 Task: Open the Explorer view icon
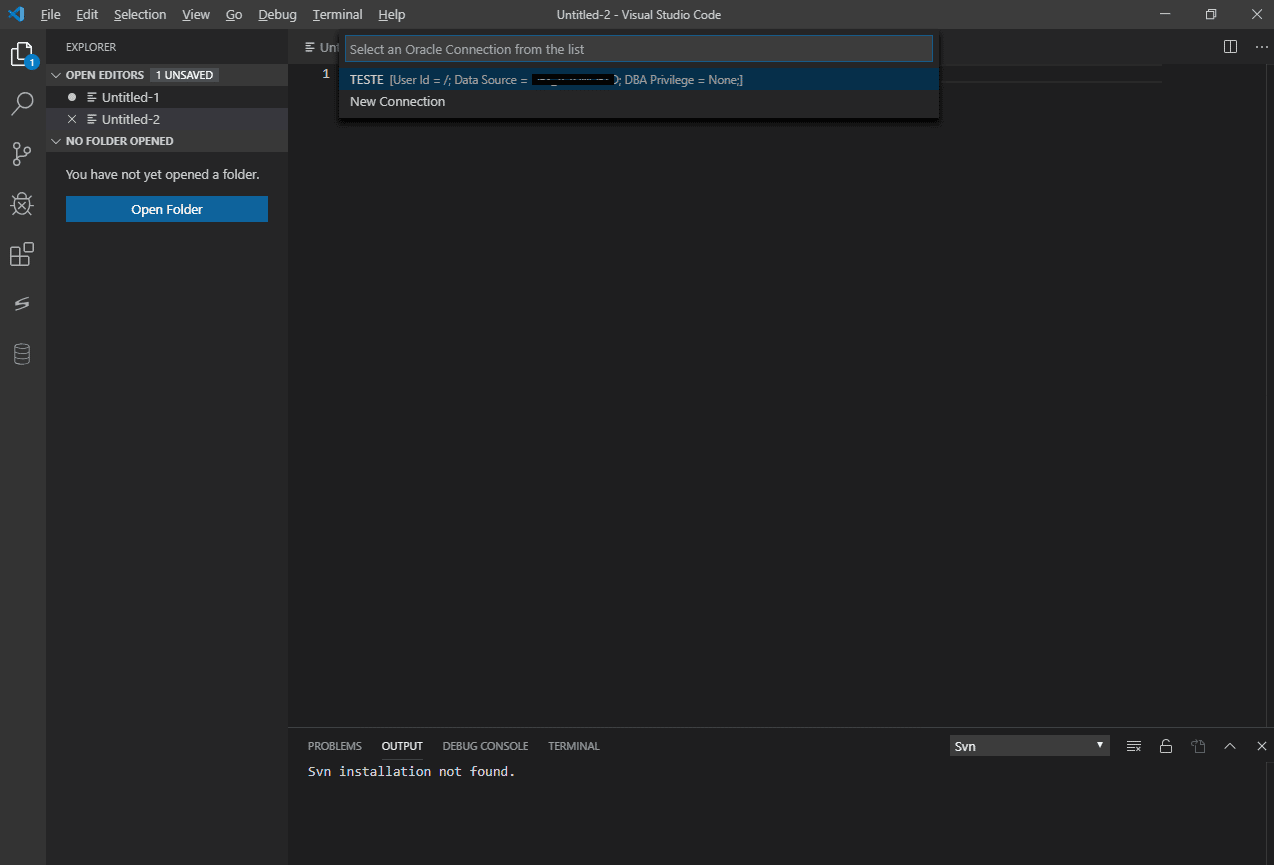(22, 55)
